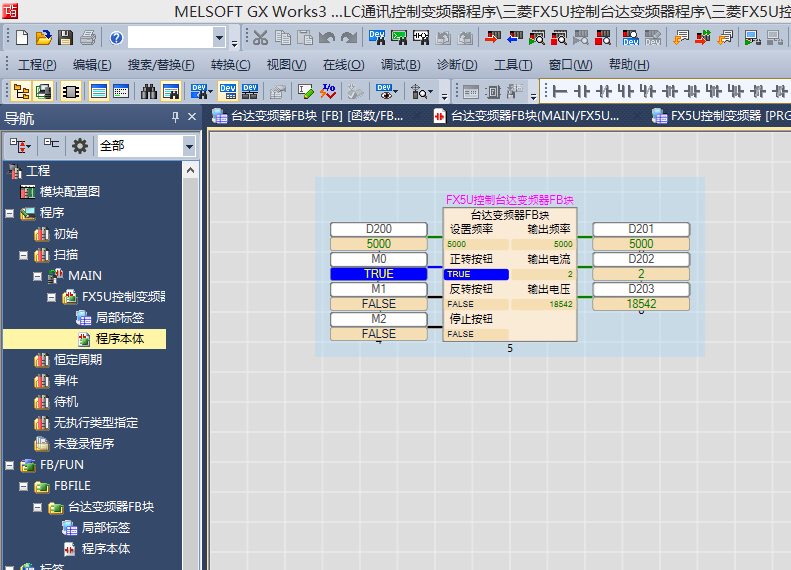Click the I/O check icon
The height and width of the screenshot is (570, 791).
[x=328, y=91]
